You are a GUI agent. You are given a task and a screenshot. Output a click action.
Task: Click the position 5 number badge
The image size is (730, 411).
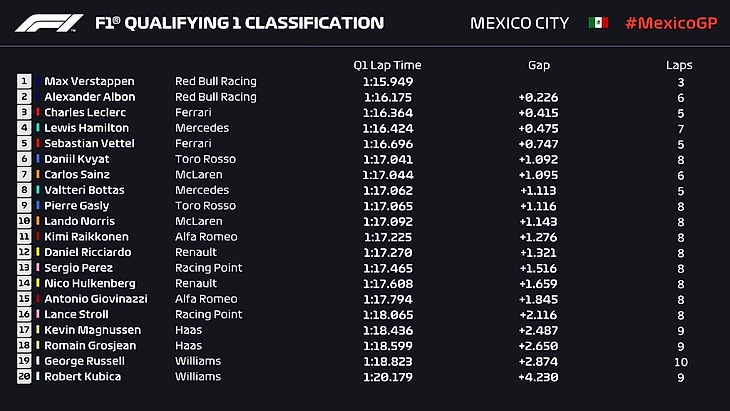[x=24, y=143]
